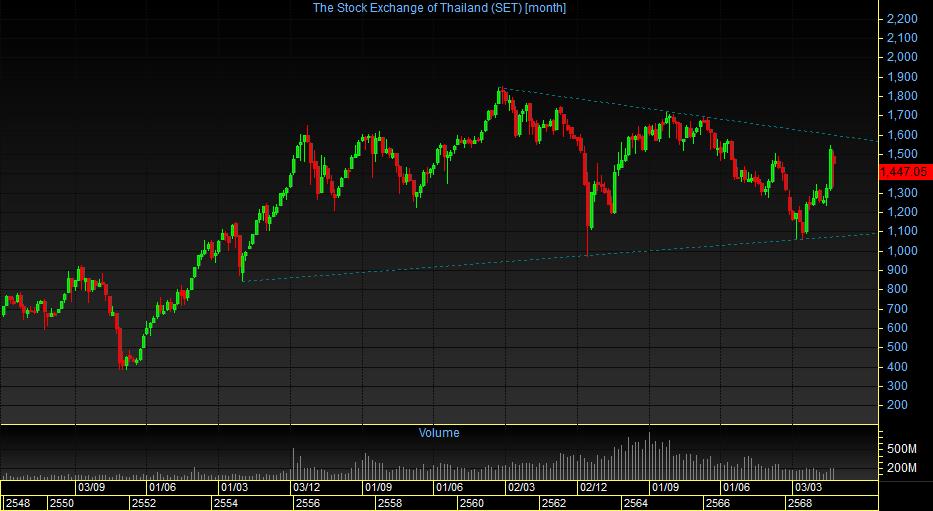Select year 2560 on the timeline
Screen dimensions: 933x511
(472, 503)
